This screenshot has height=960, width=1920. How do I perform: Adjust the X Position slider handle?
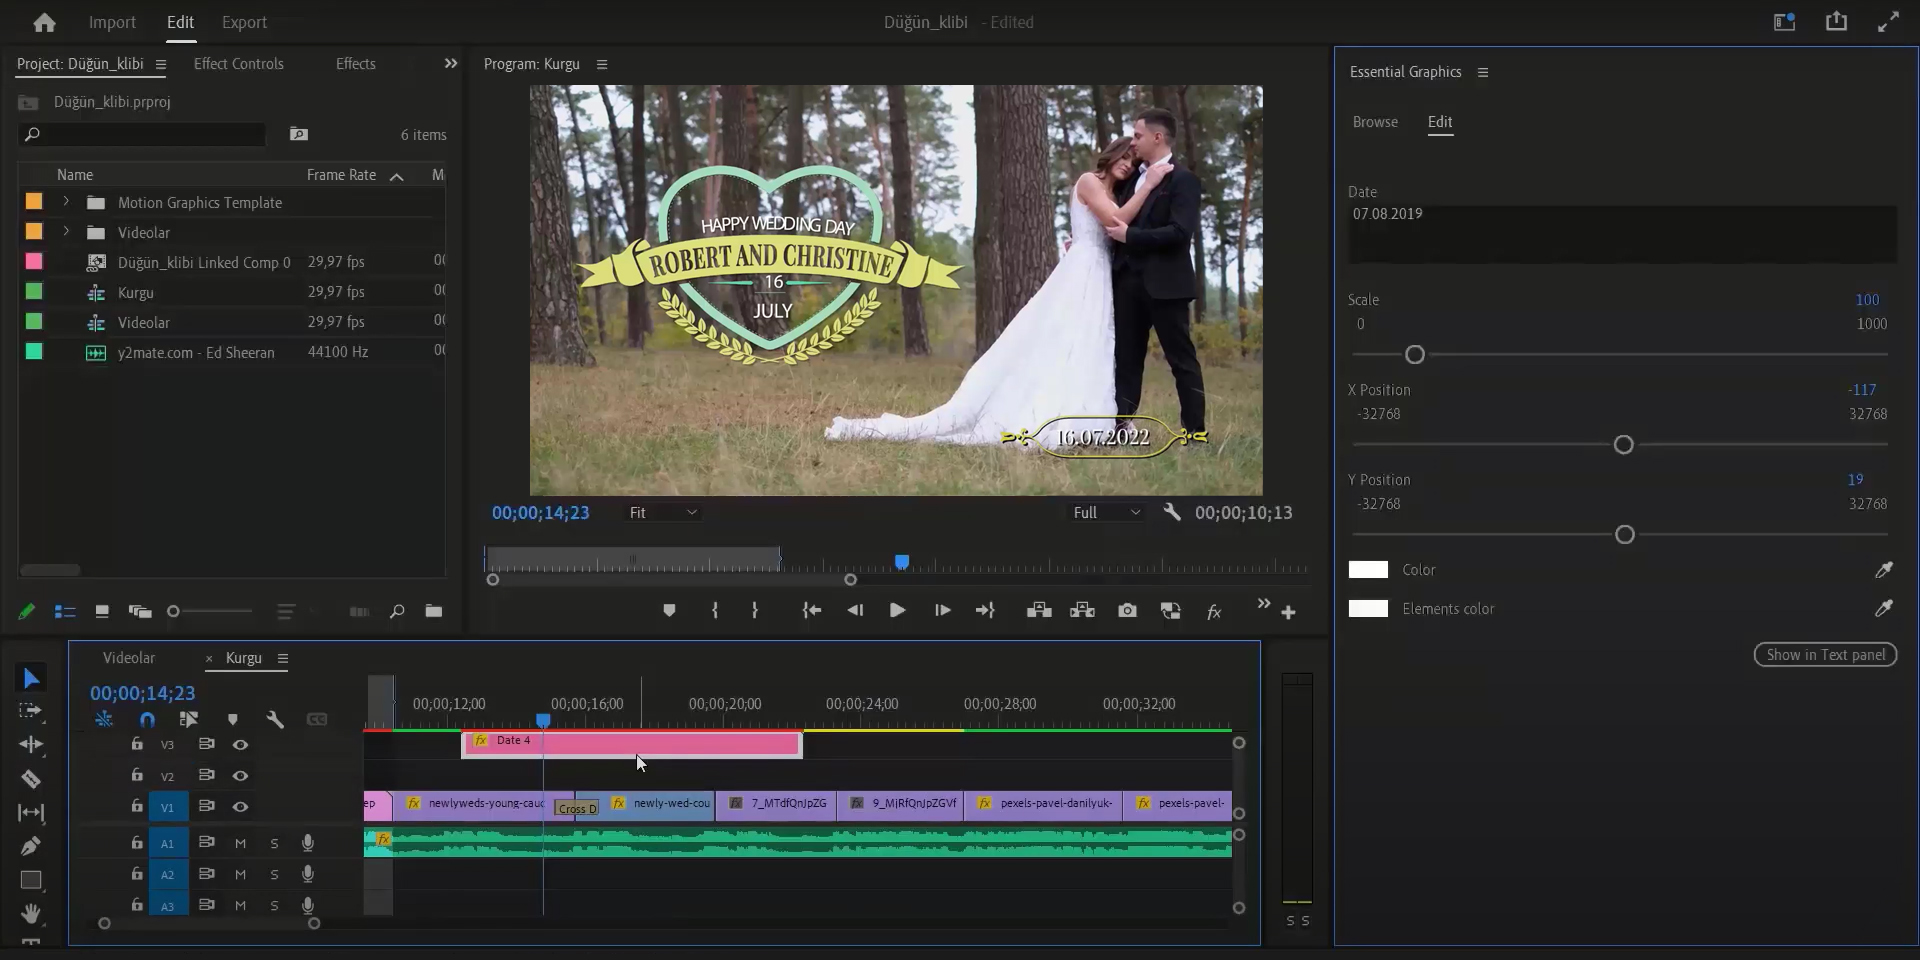pos(1624,445)
